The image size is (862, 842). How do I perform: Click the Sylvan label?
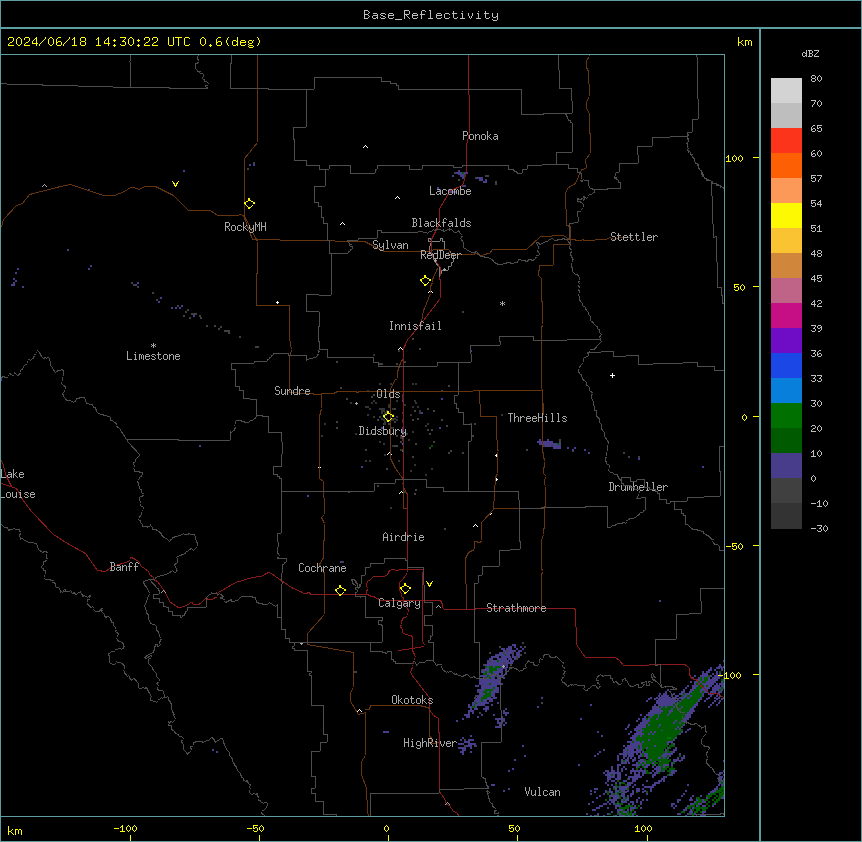(390, 245)
